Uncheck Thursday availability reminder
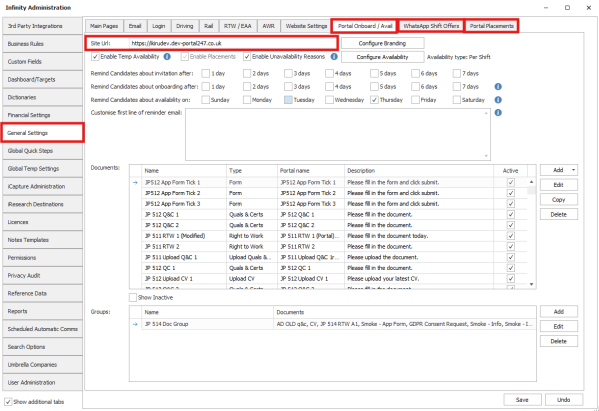This screenshot has width=599, height=411. (x=374, y=100)
